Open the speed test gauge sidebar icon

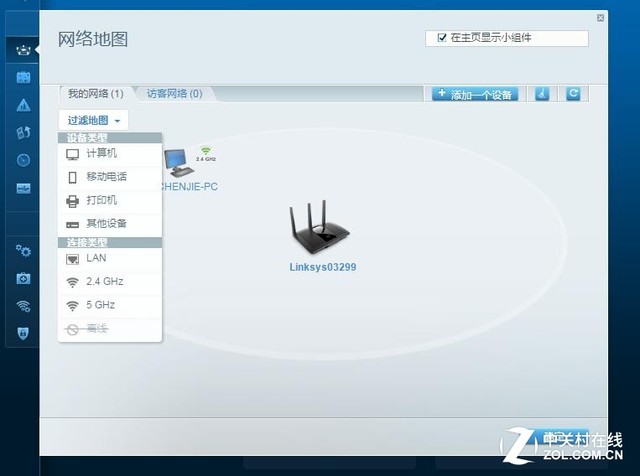pyautogui.click(x=23, y=160)
